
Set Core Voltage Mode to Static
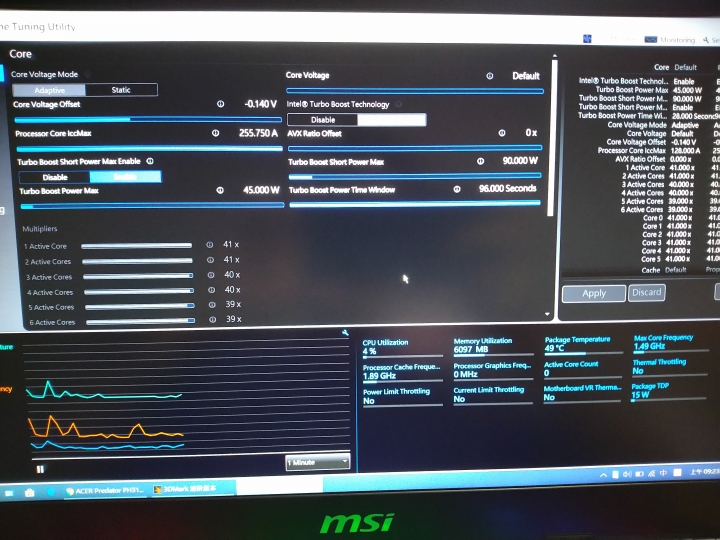click(121, 90)
